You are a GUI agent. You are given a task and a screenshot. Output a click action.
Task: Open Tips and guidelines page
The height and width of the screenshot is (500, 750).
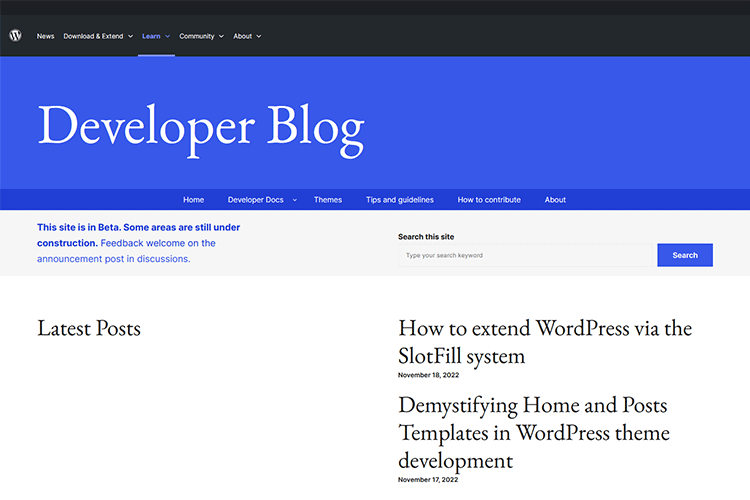point(399,200)
